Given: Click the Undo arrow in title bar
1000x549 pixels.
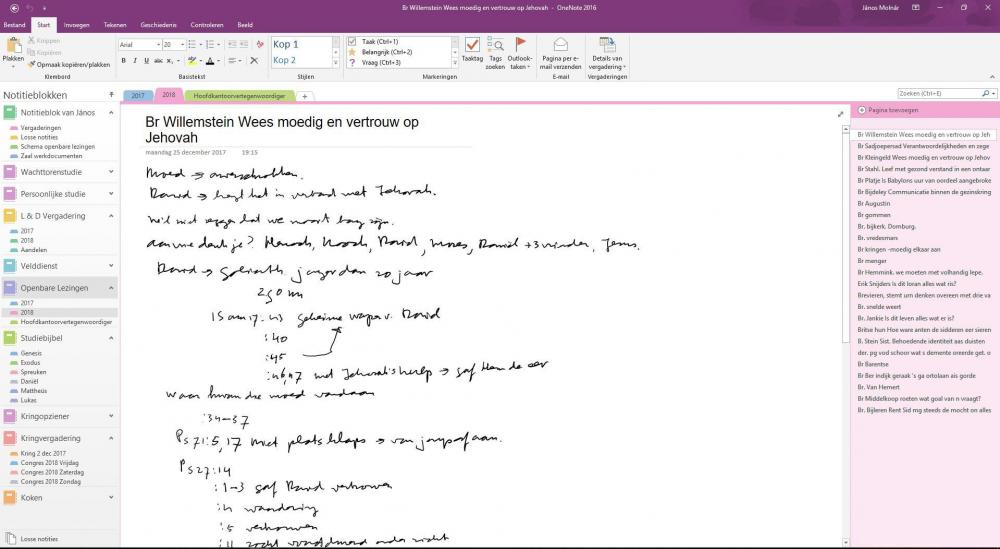Looking at the screenshot, I should (x=29, y=8).
